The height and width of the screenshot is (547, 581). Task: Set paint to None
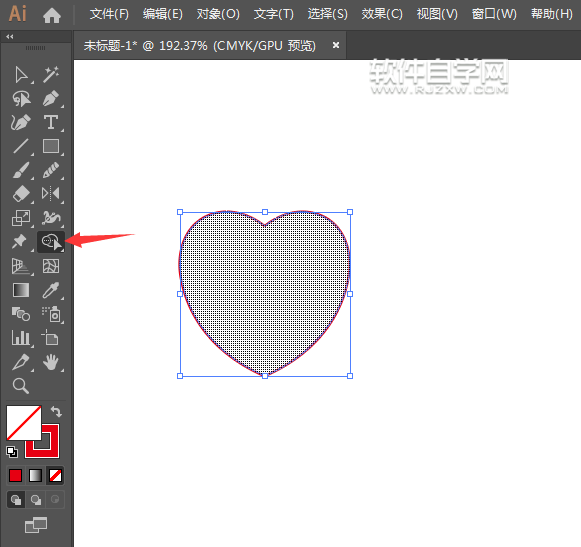[x=56, y=475]
